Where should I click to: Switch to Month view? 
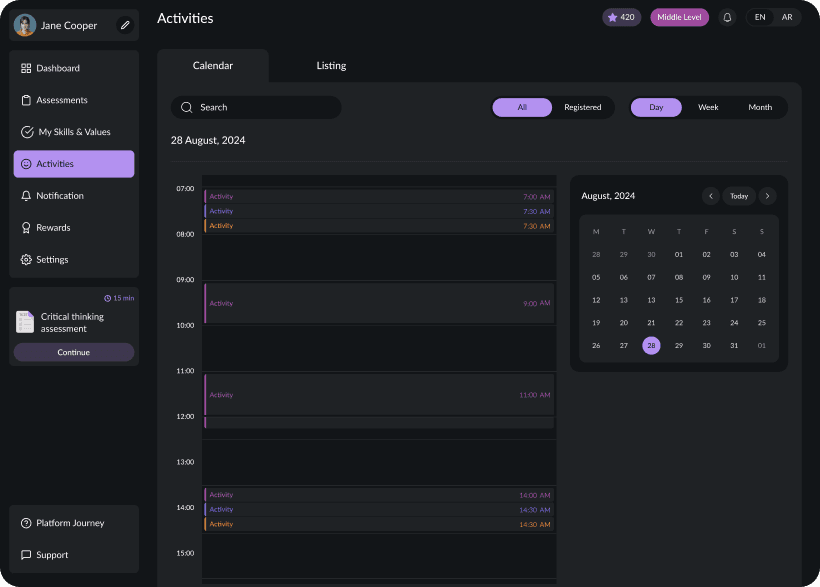click(760, 107)
